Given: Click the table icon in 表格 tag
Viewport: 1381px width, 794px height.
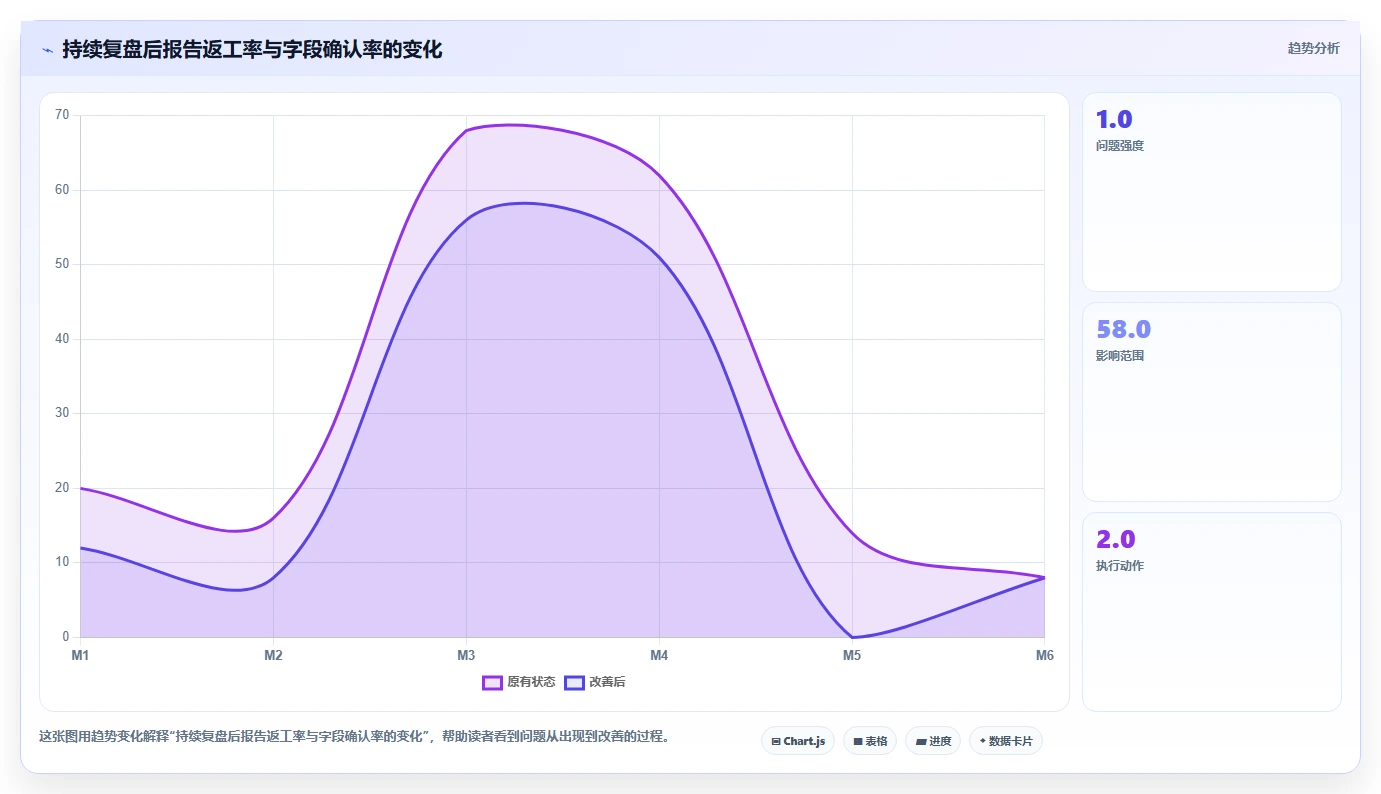Looking at the screenshot, I should pos(857,742).
